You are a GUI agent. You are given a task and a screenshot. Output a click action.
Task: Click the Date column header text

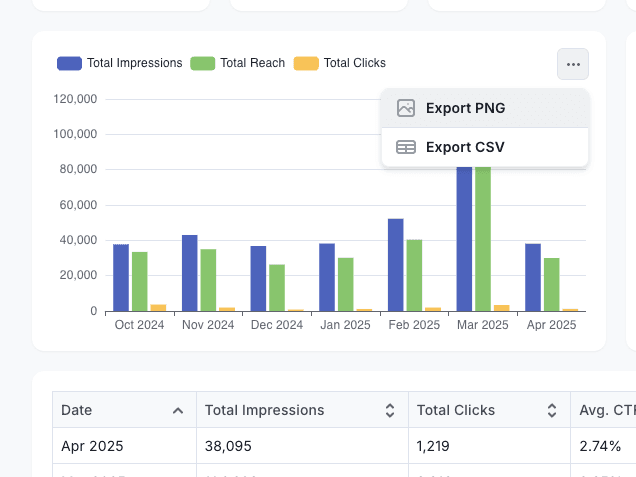[77, 410]
